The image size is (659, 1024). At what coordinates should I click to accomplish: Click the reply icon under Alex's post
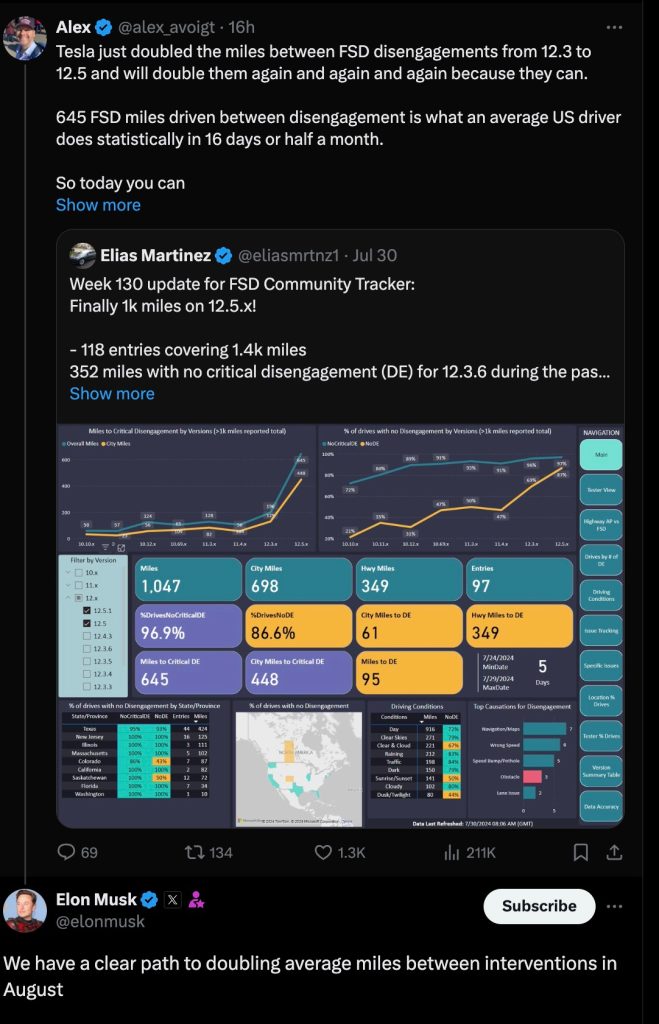click(67, 852)
